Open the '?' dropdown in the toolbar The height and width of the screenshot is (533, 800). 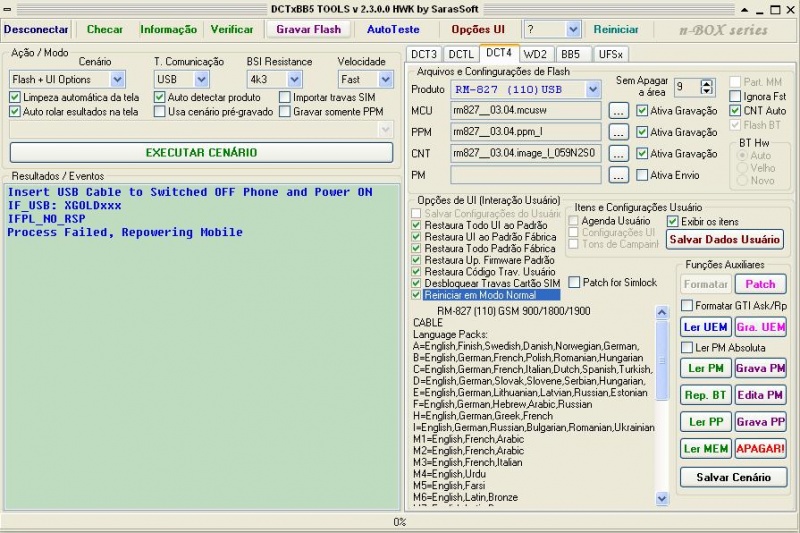click(x=573, y=30)
